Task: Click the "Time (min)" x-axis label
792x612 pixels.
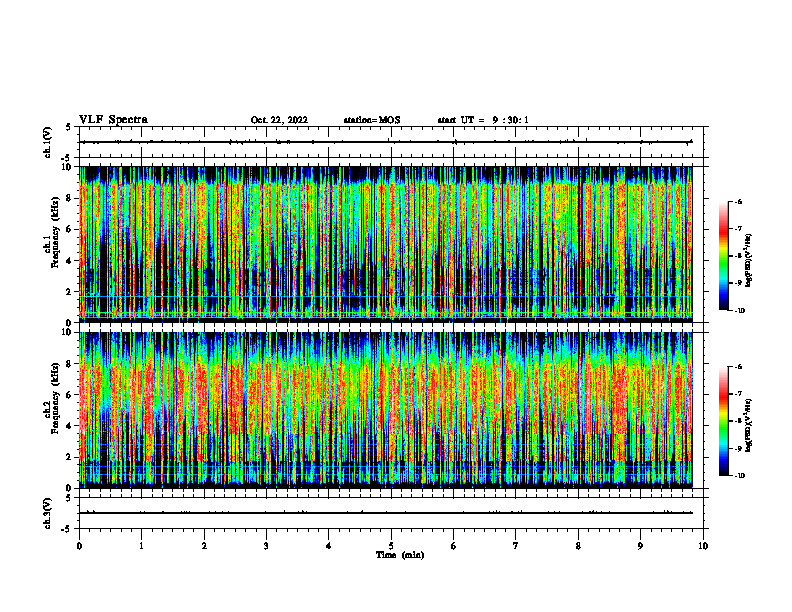Action: pos(400,555)
